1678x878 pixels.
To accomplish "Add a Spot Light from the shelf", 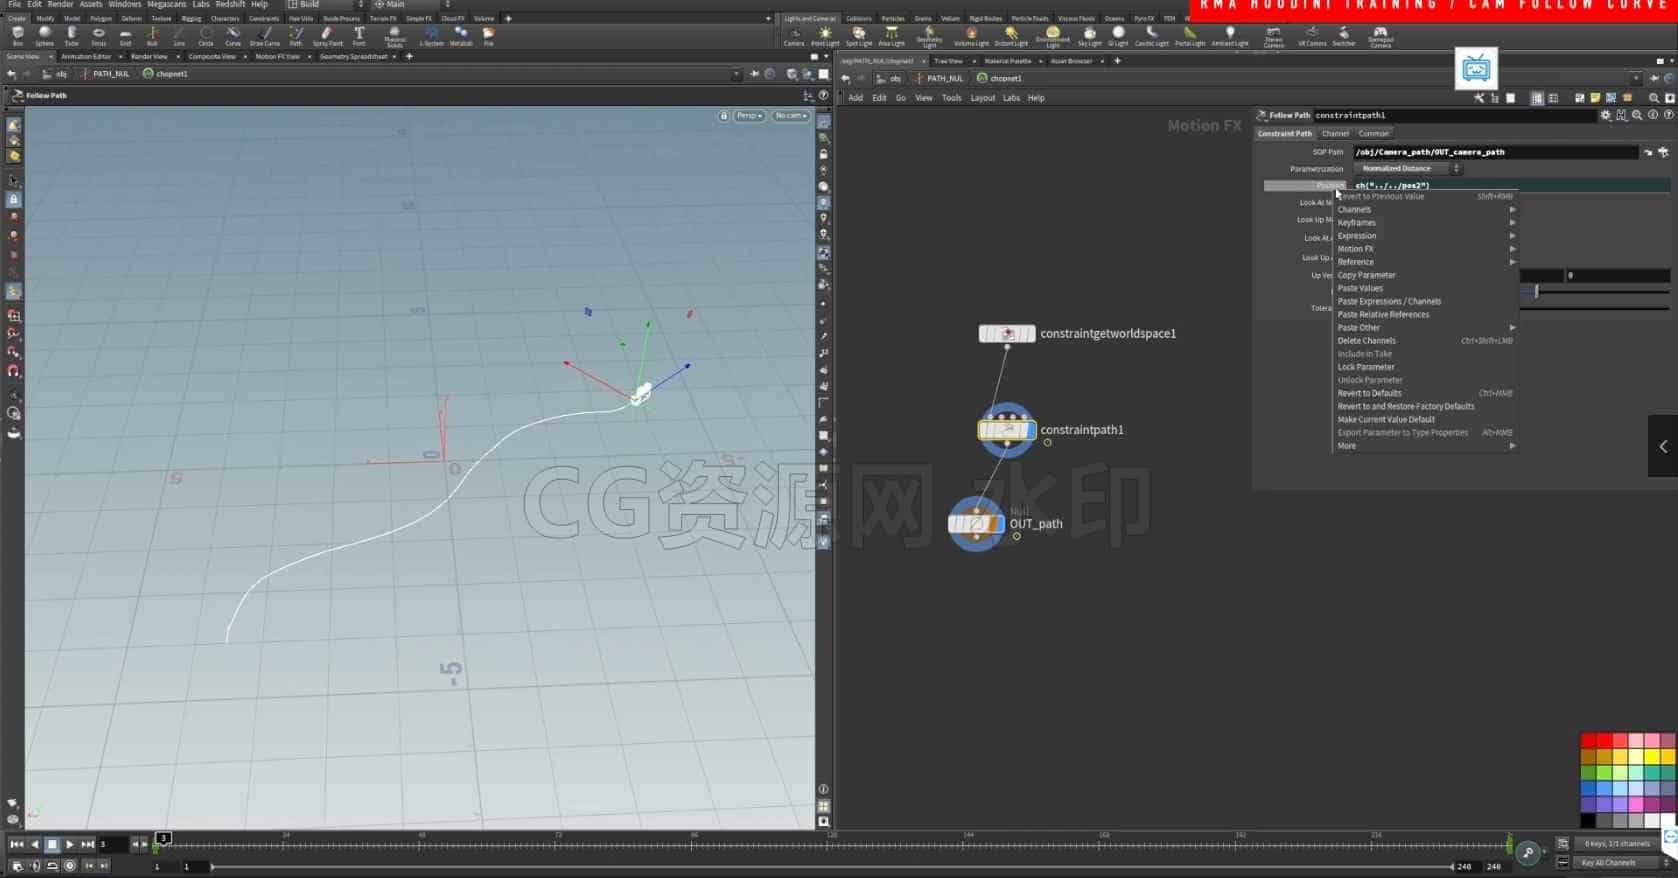I will click(x=858, y=37).
